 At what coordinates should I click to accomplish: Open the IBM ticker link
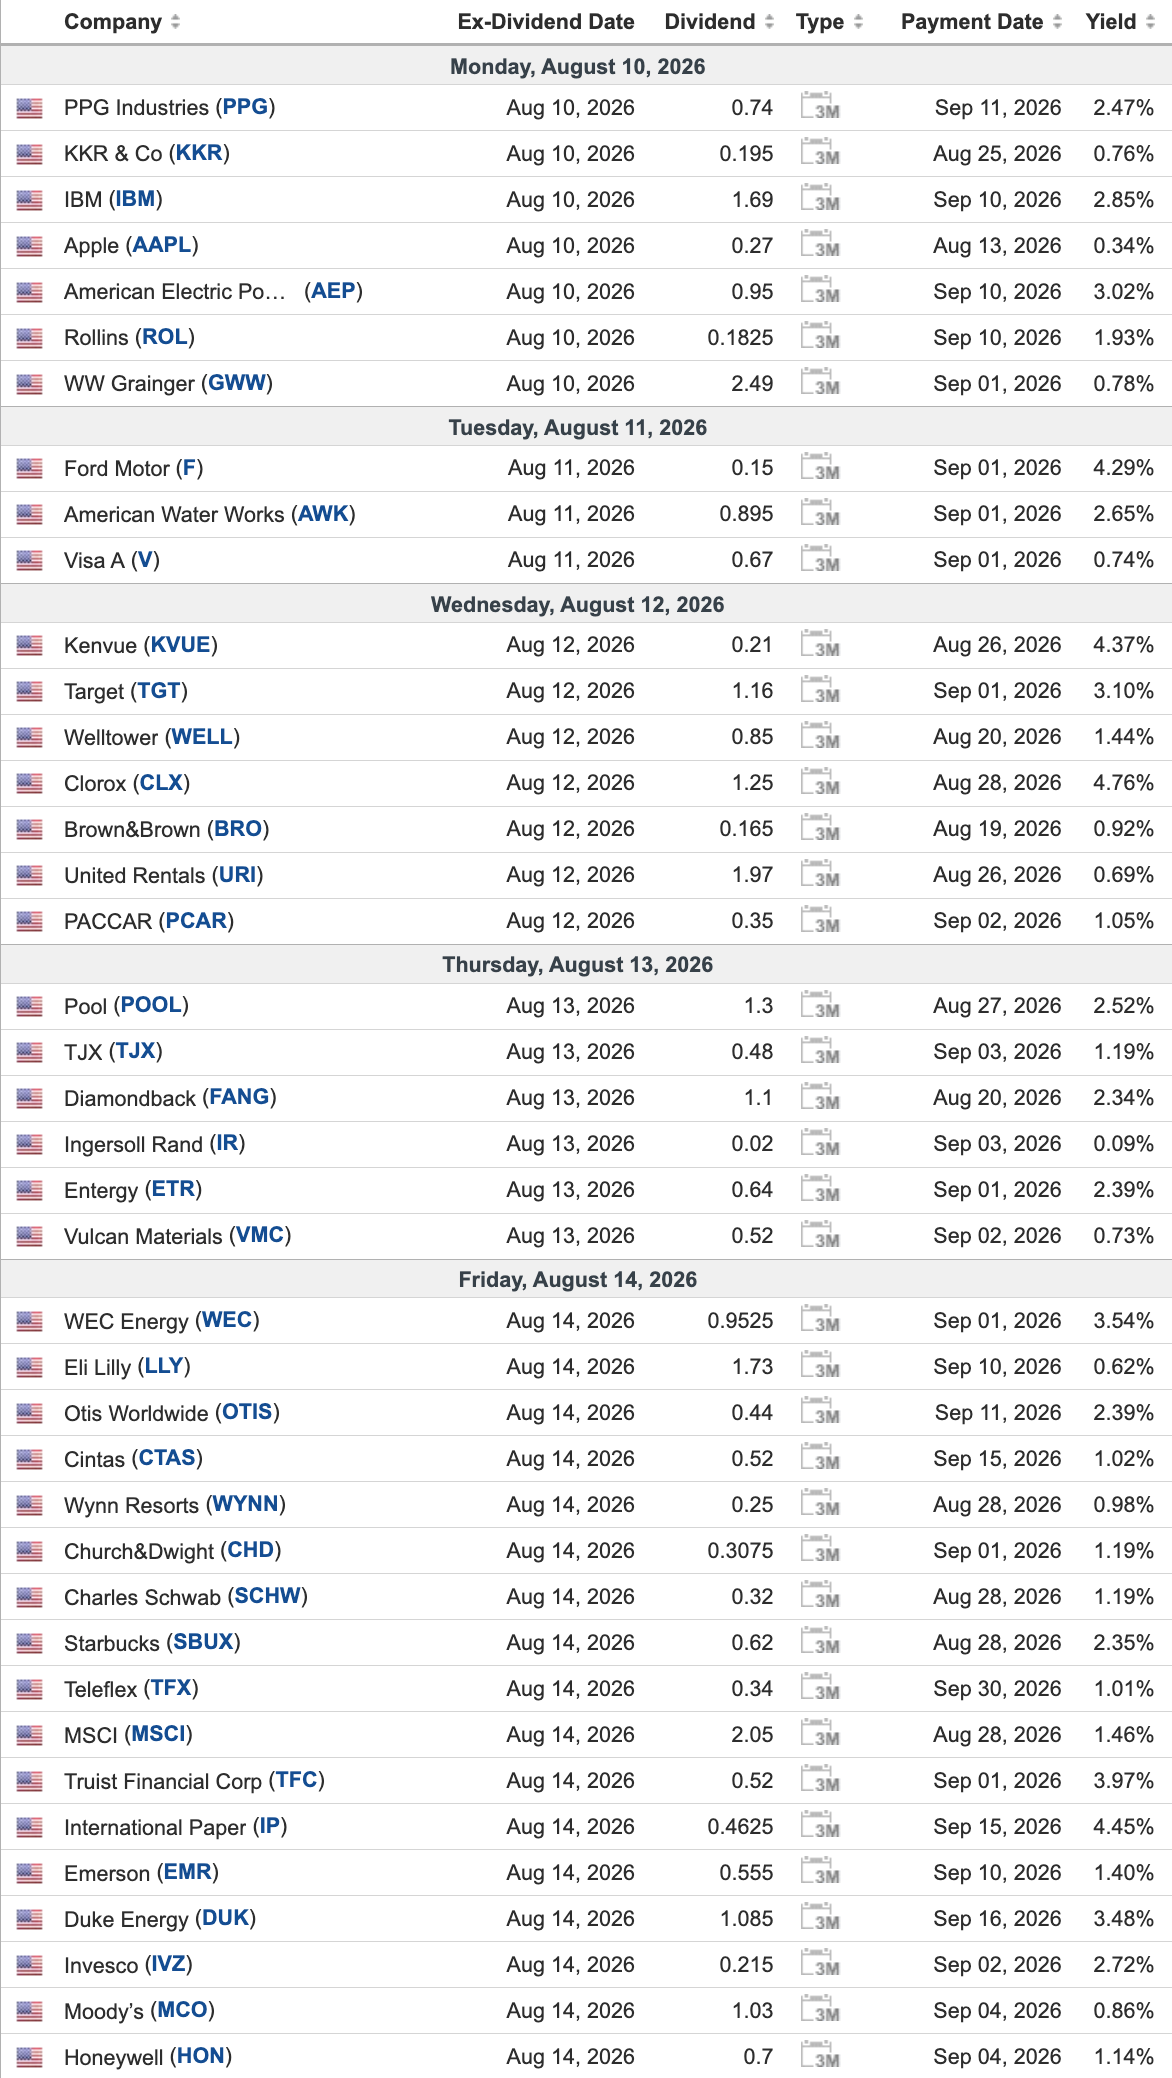tap(136, 199)
